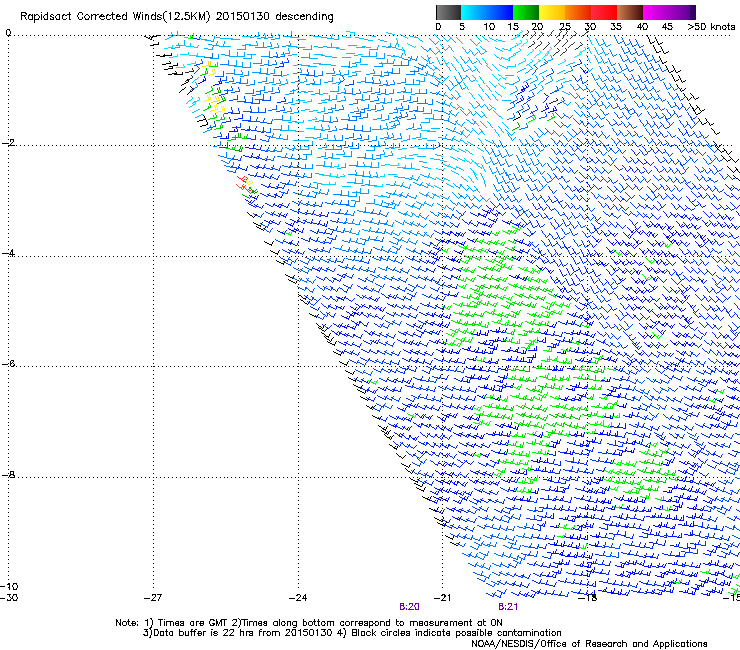Click the legend tick label '40'
Viewport: 740px width, 650px height.
(642, 27)
